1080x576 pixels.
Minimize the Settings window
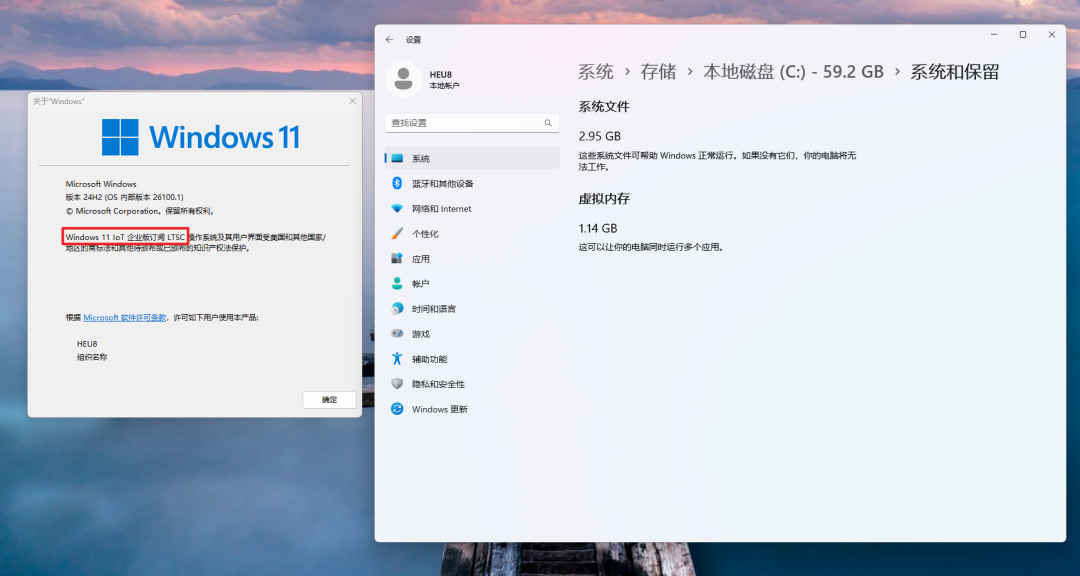[995, 34]
